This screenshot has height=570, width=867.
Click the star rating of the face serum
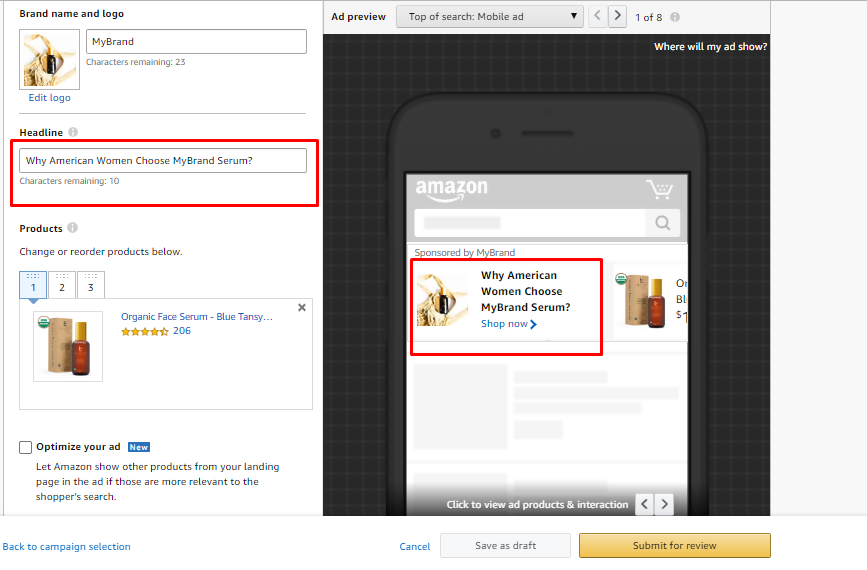click(144, 332)
